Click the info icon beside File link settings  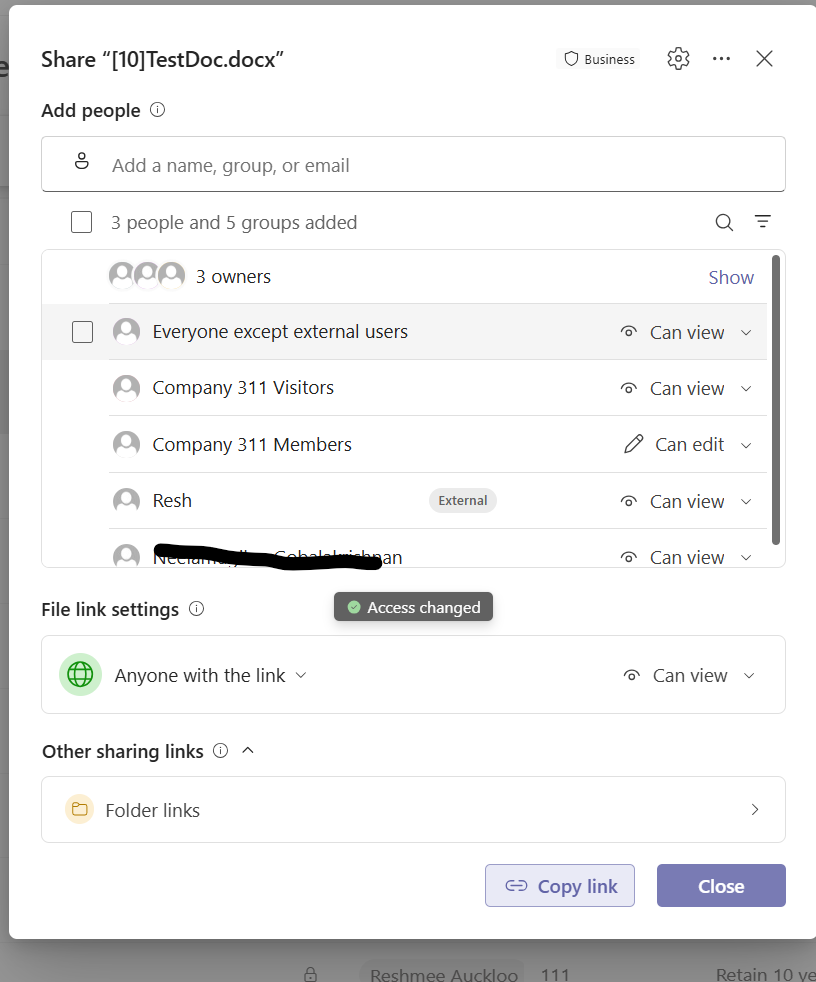pos(197,609)
